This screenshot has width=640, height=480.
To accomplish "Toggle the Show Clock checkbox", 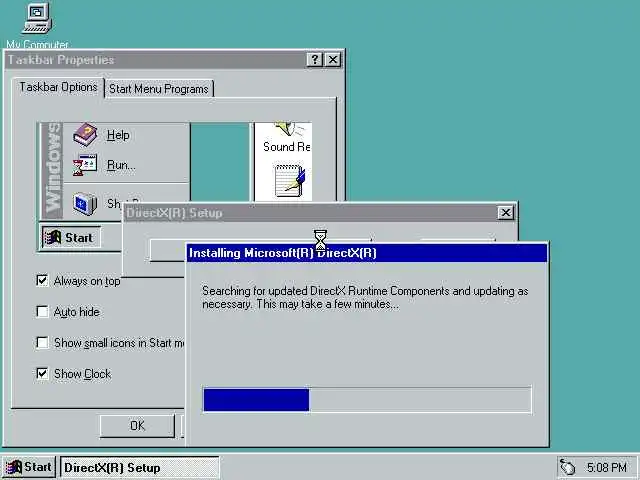I will (x=42, y=373).
